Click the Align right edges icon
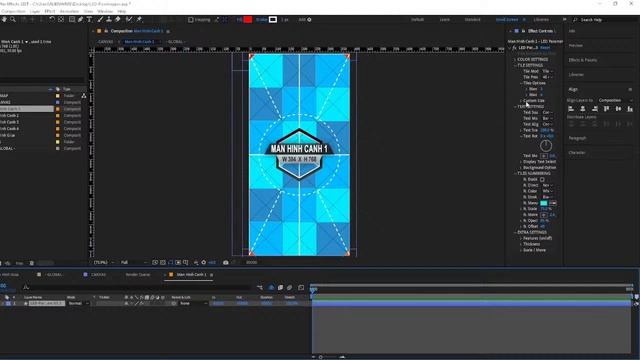 click(595, 109)
